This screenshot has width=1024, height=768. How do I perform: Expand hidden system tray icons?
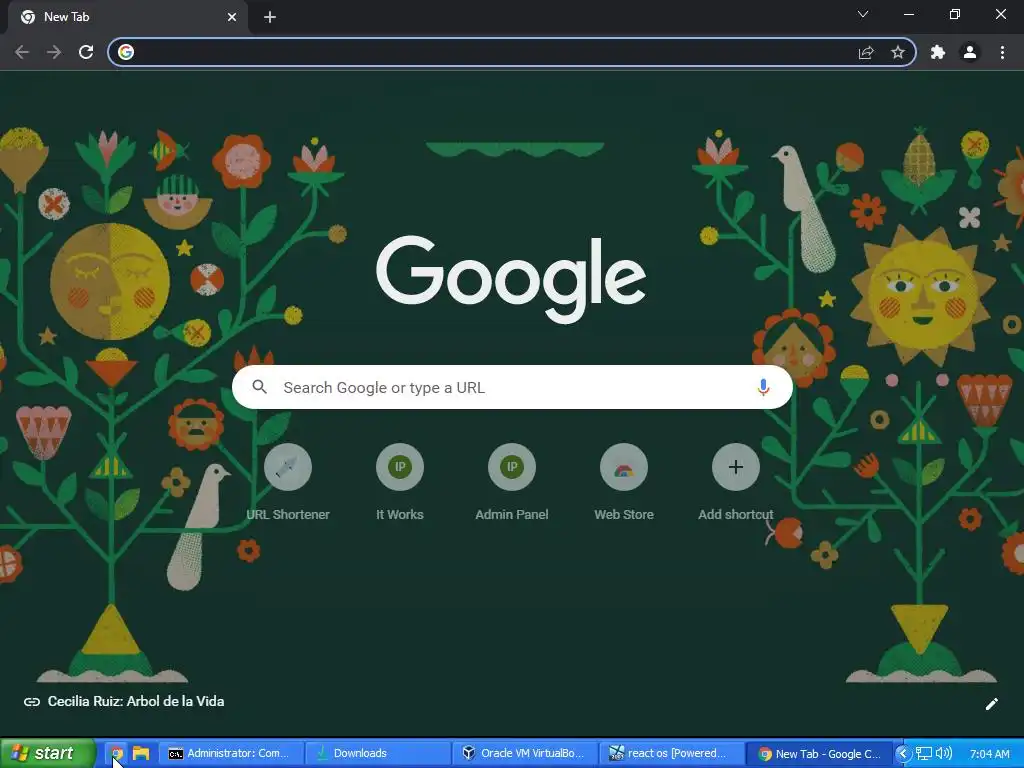point(903,753)
